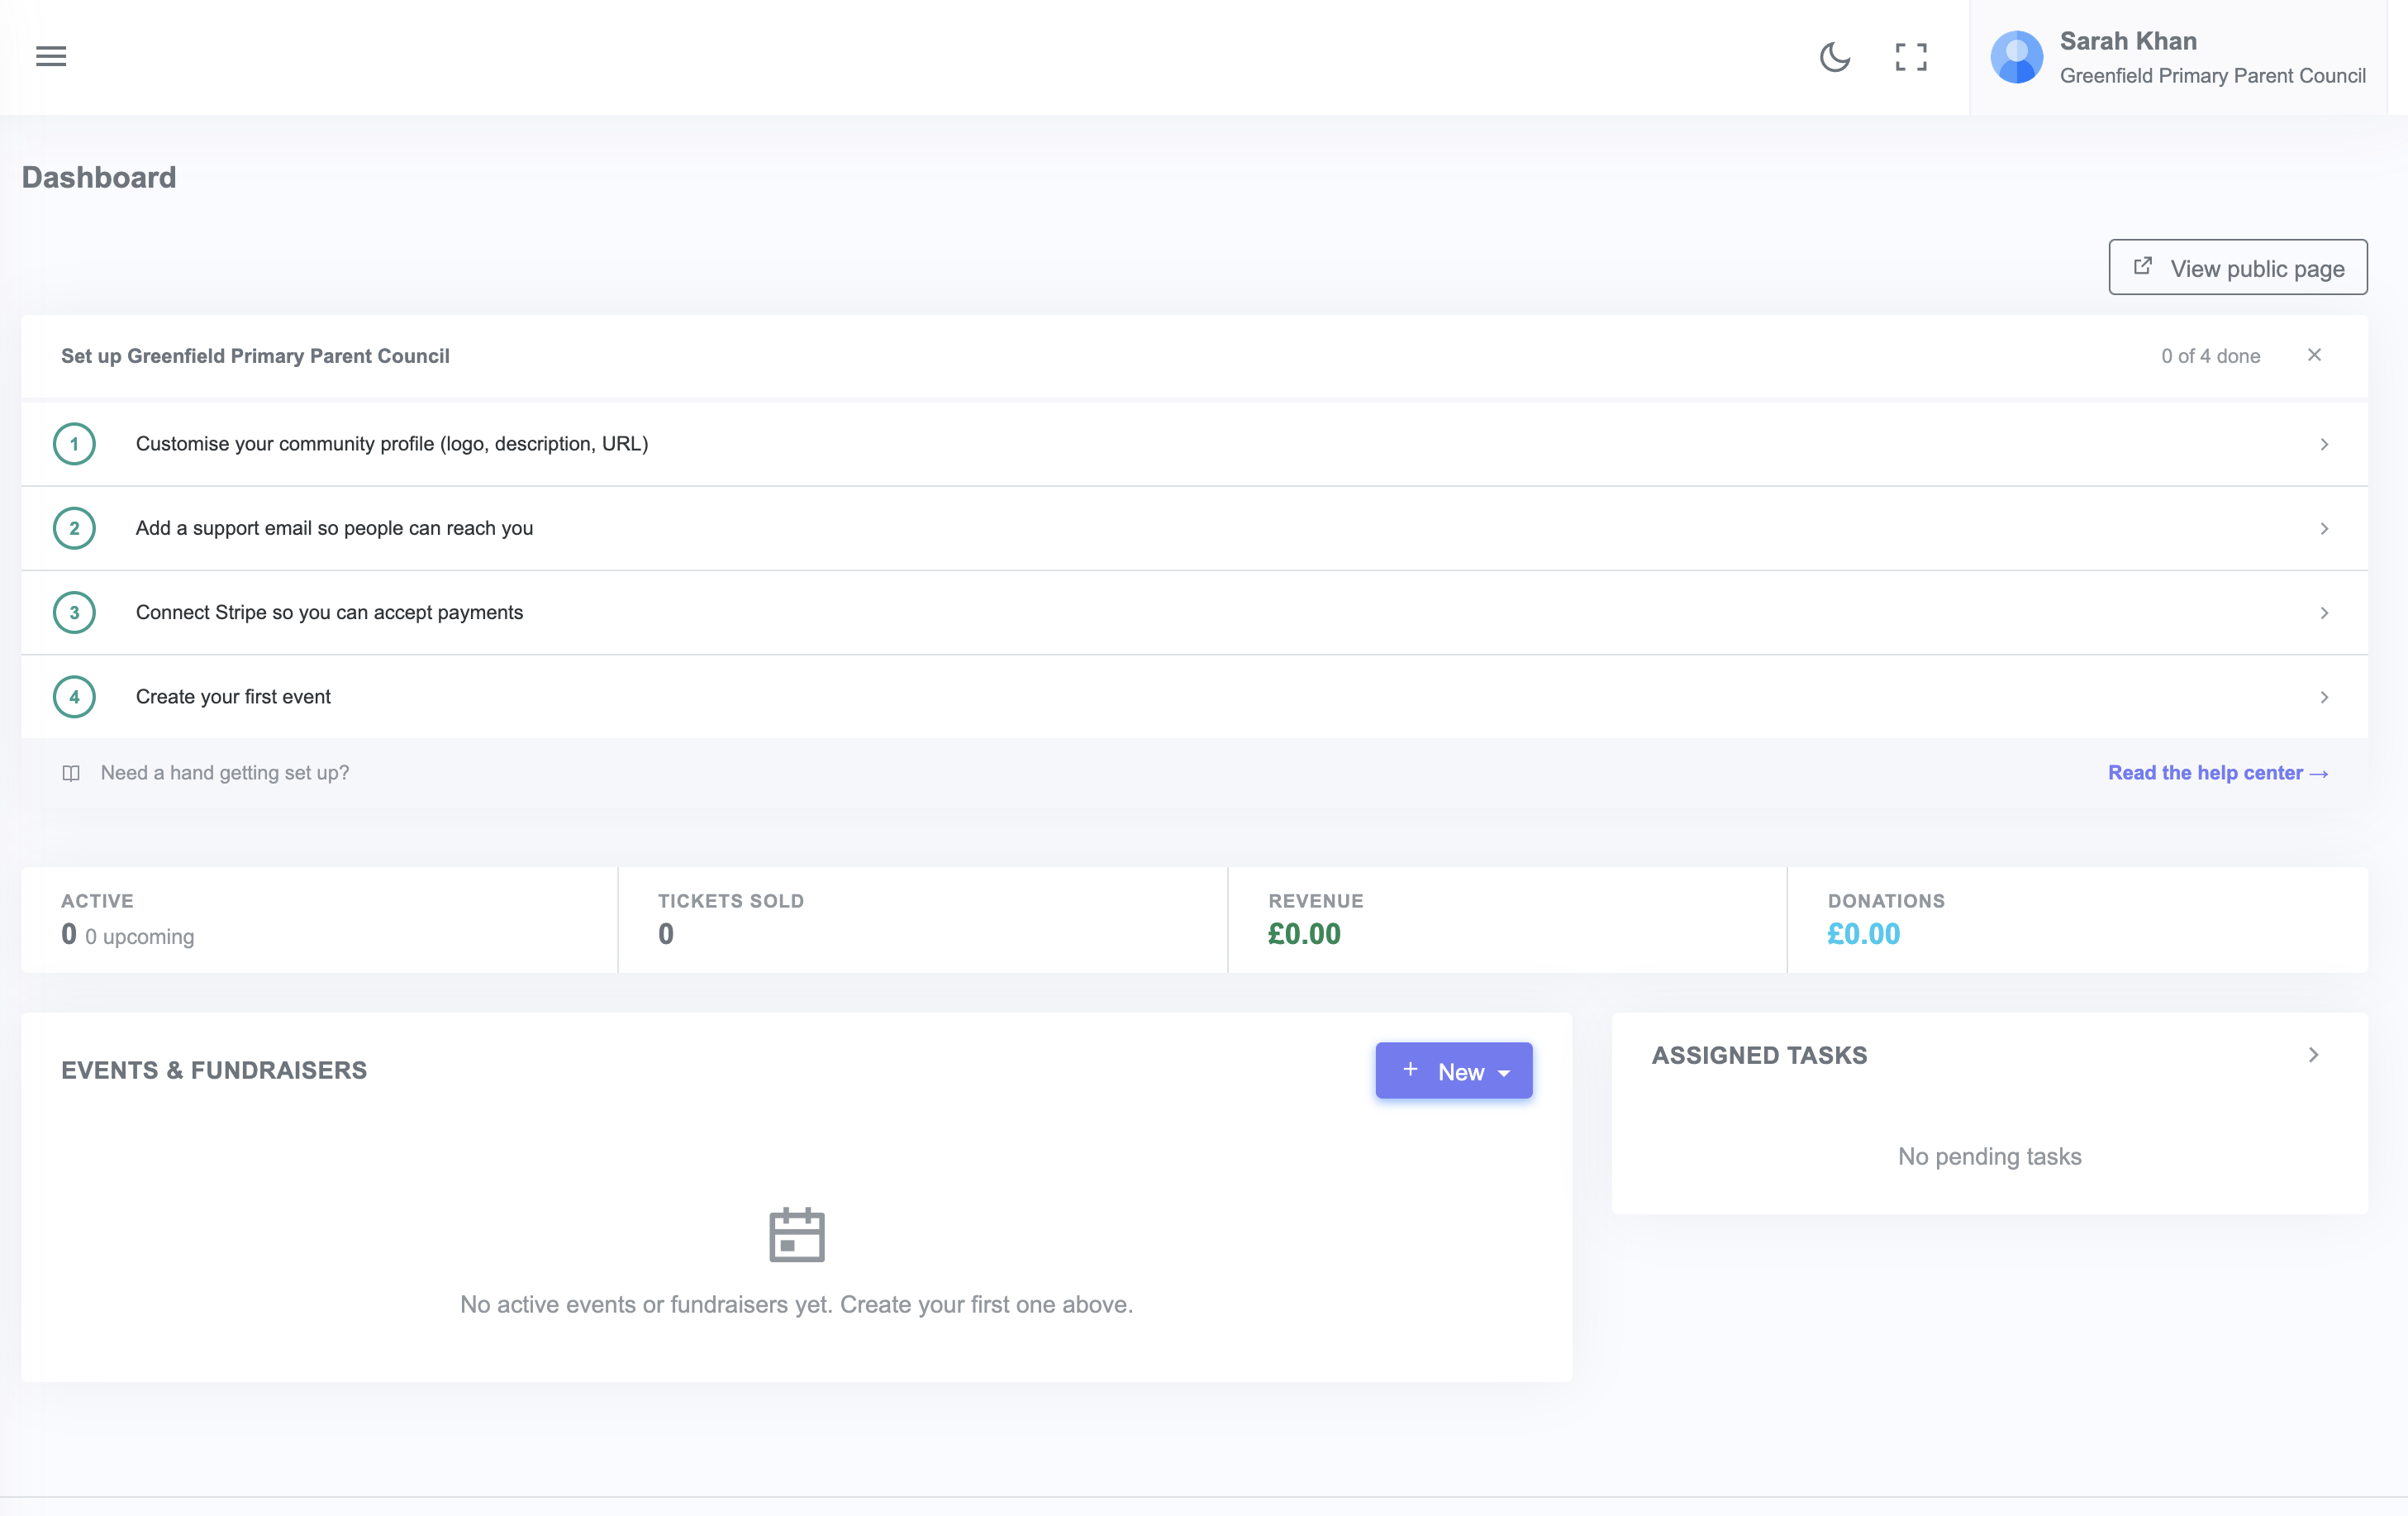The image size is (2408, 1516).
Task: Click the Donations £0.00 value
Action: [x=1863, y=934]
